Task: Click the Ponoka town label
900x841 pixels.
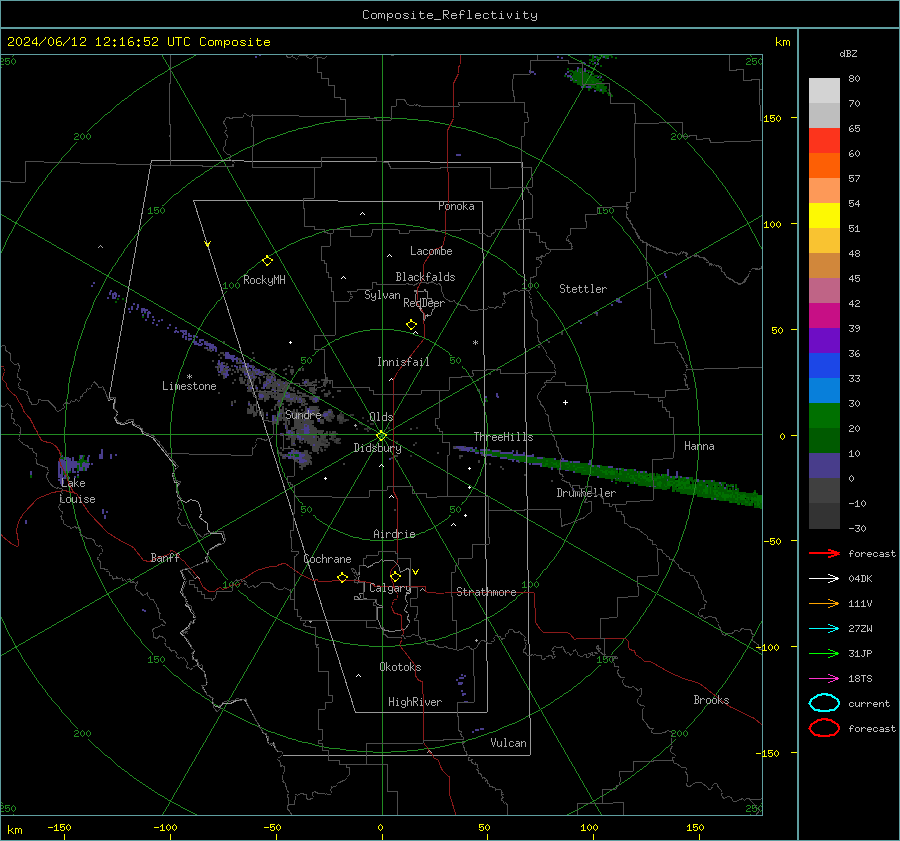Action: (456, 206)
